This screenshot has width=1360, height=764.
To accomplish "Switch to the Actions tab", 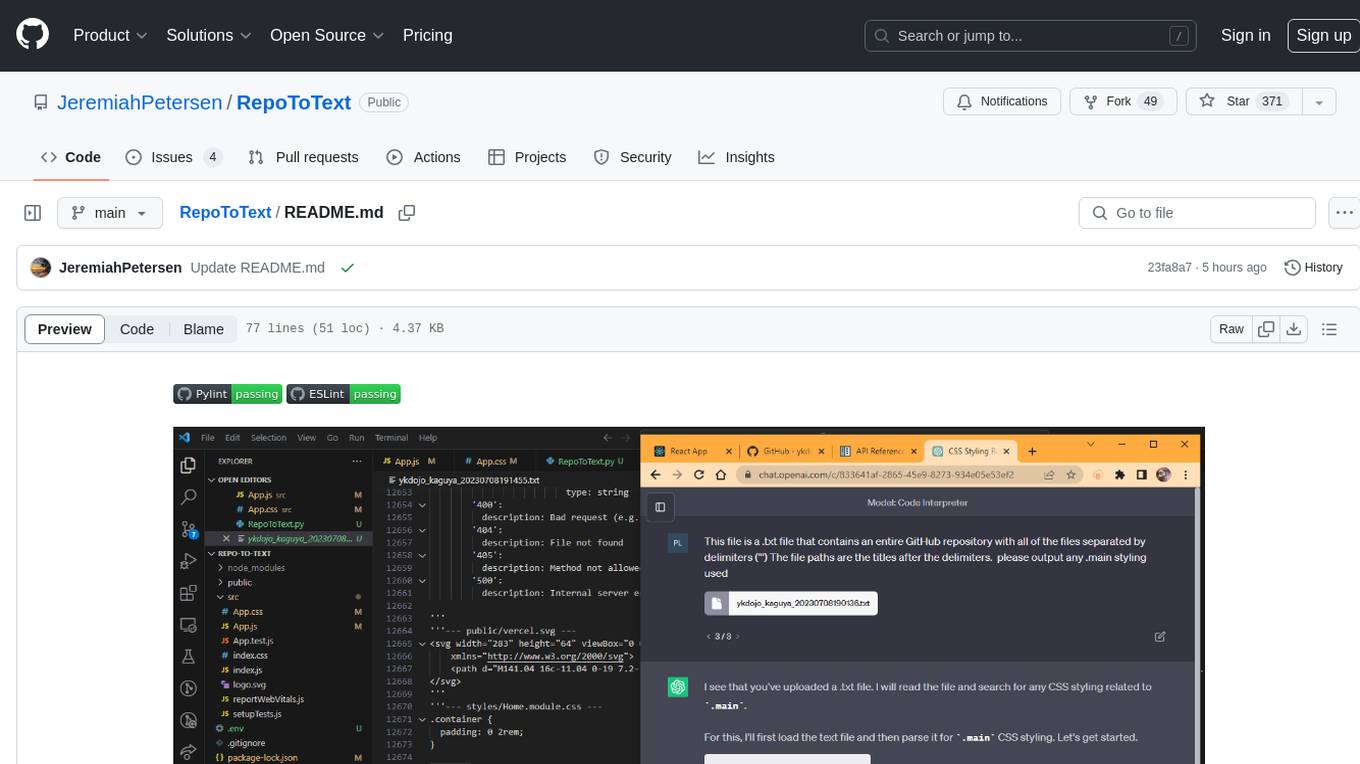I will (x=423, y=157).
